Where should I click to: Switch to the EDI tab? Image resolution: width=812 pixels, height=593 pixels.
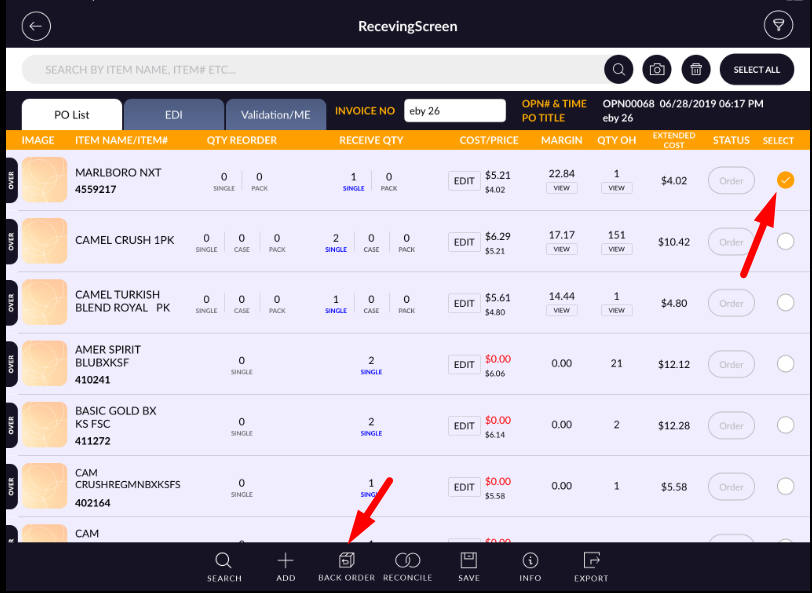pyautogui.click(x=173, y=114)
